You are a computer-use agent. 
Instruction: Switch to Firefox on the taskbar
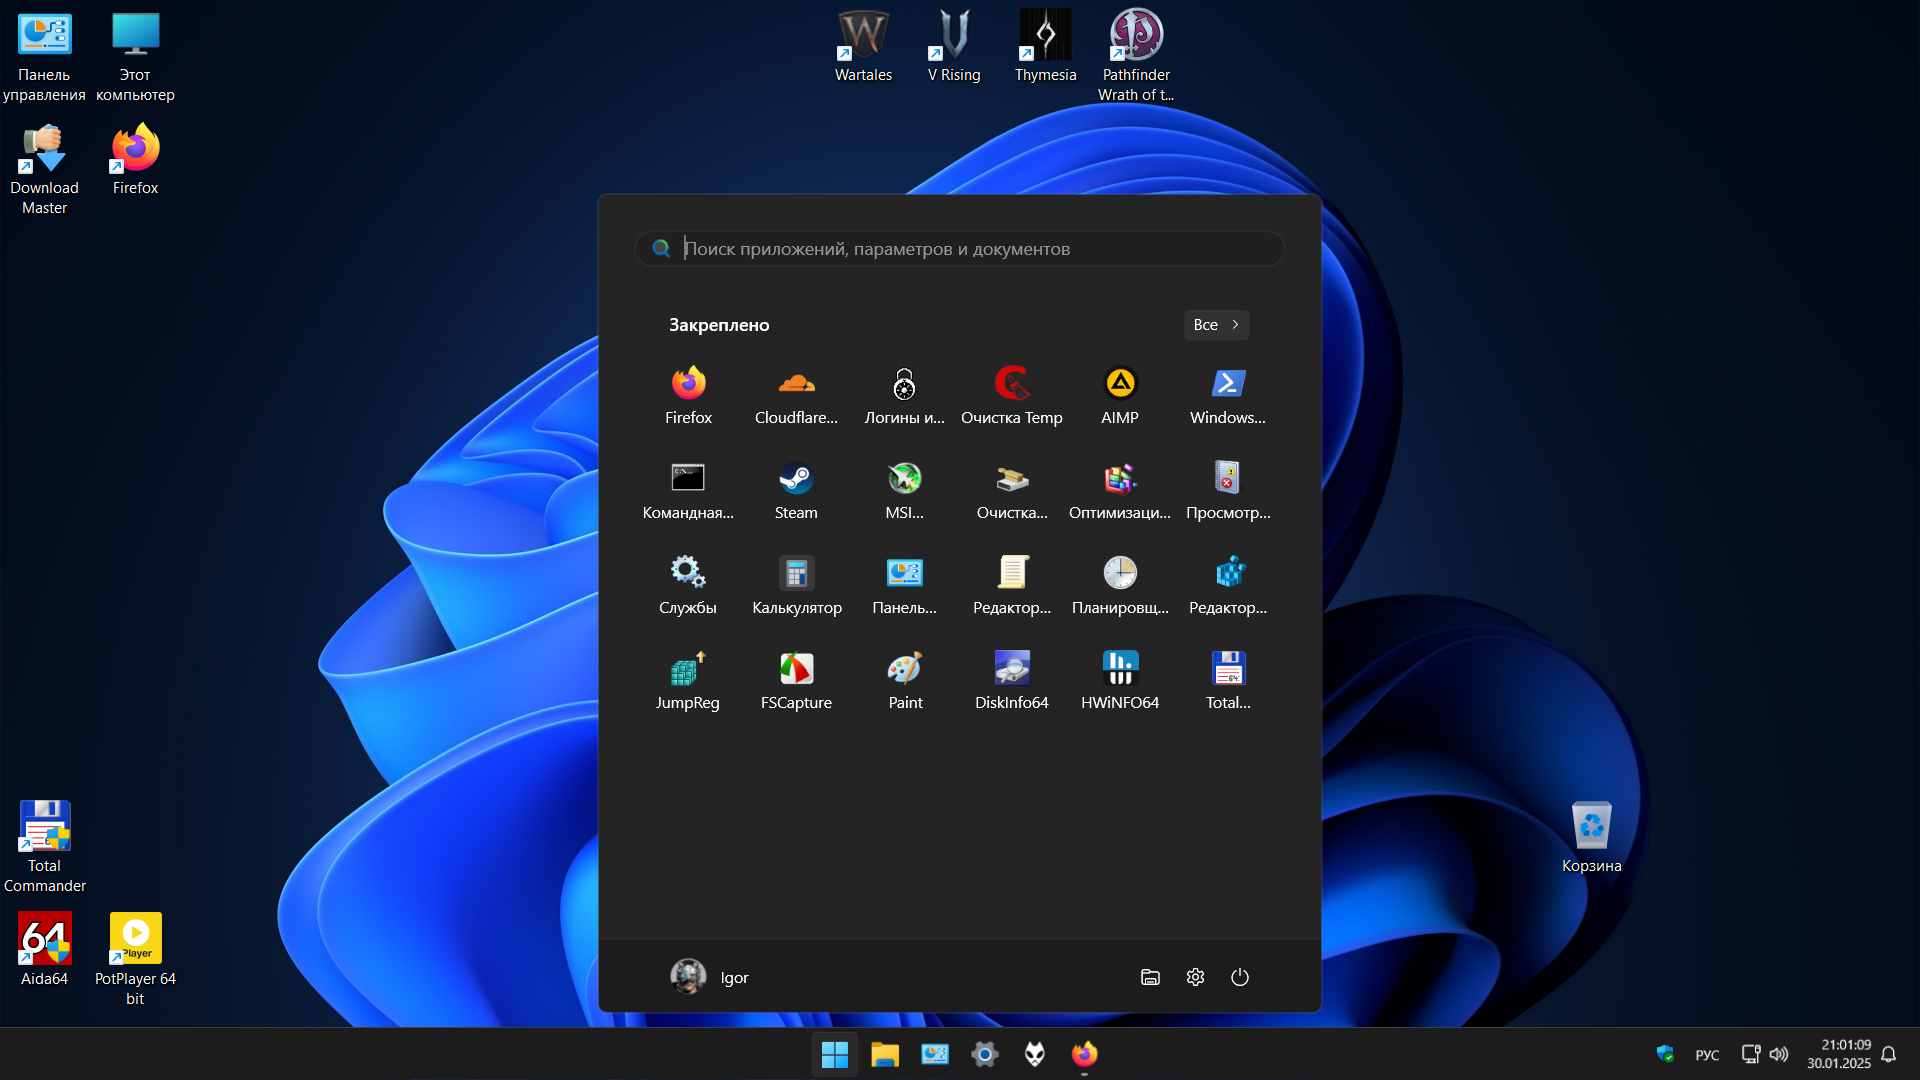1085,1054
